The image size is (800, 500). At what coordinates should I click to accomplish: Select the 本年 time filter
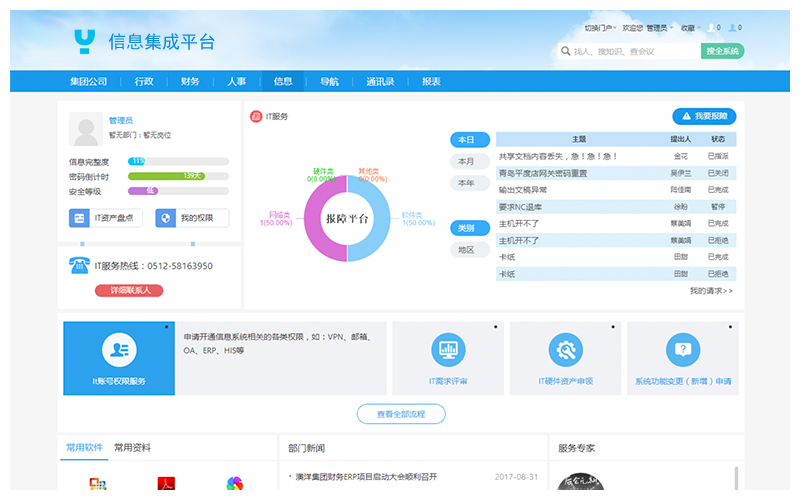click(466, 183)
